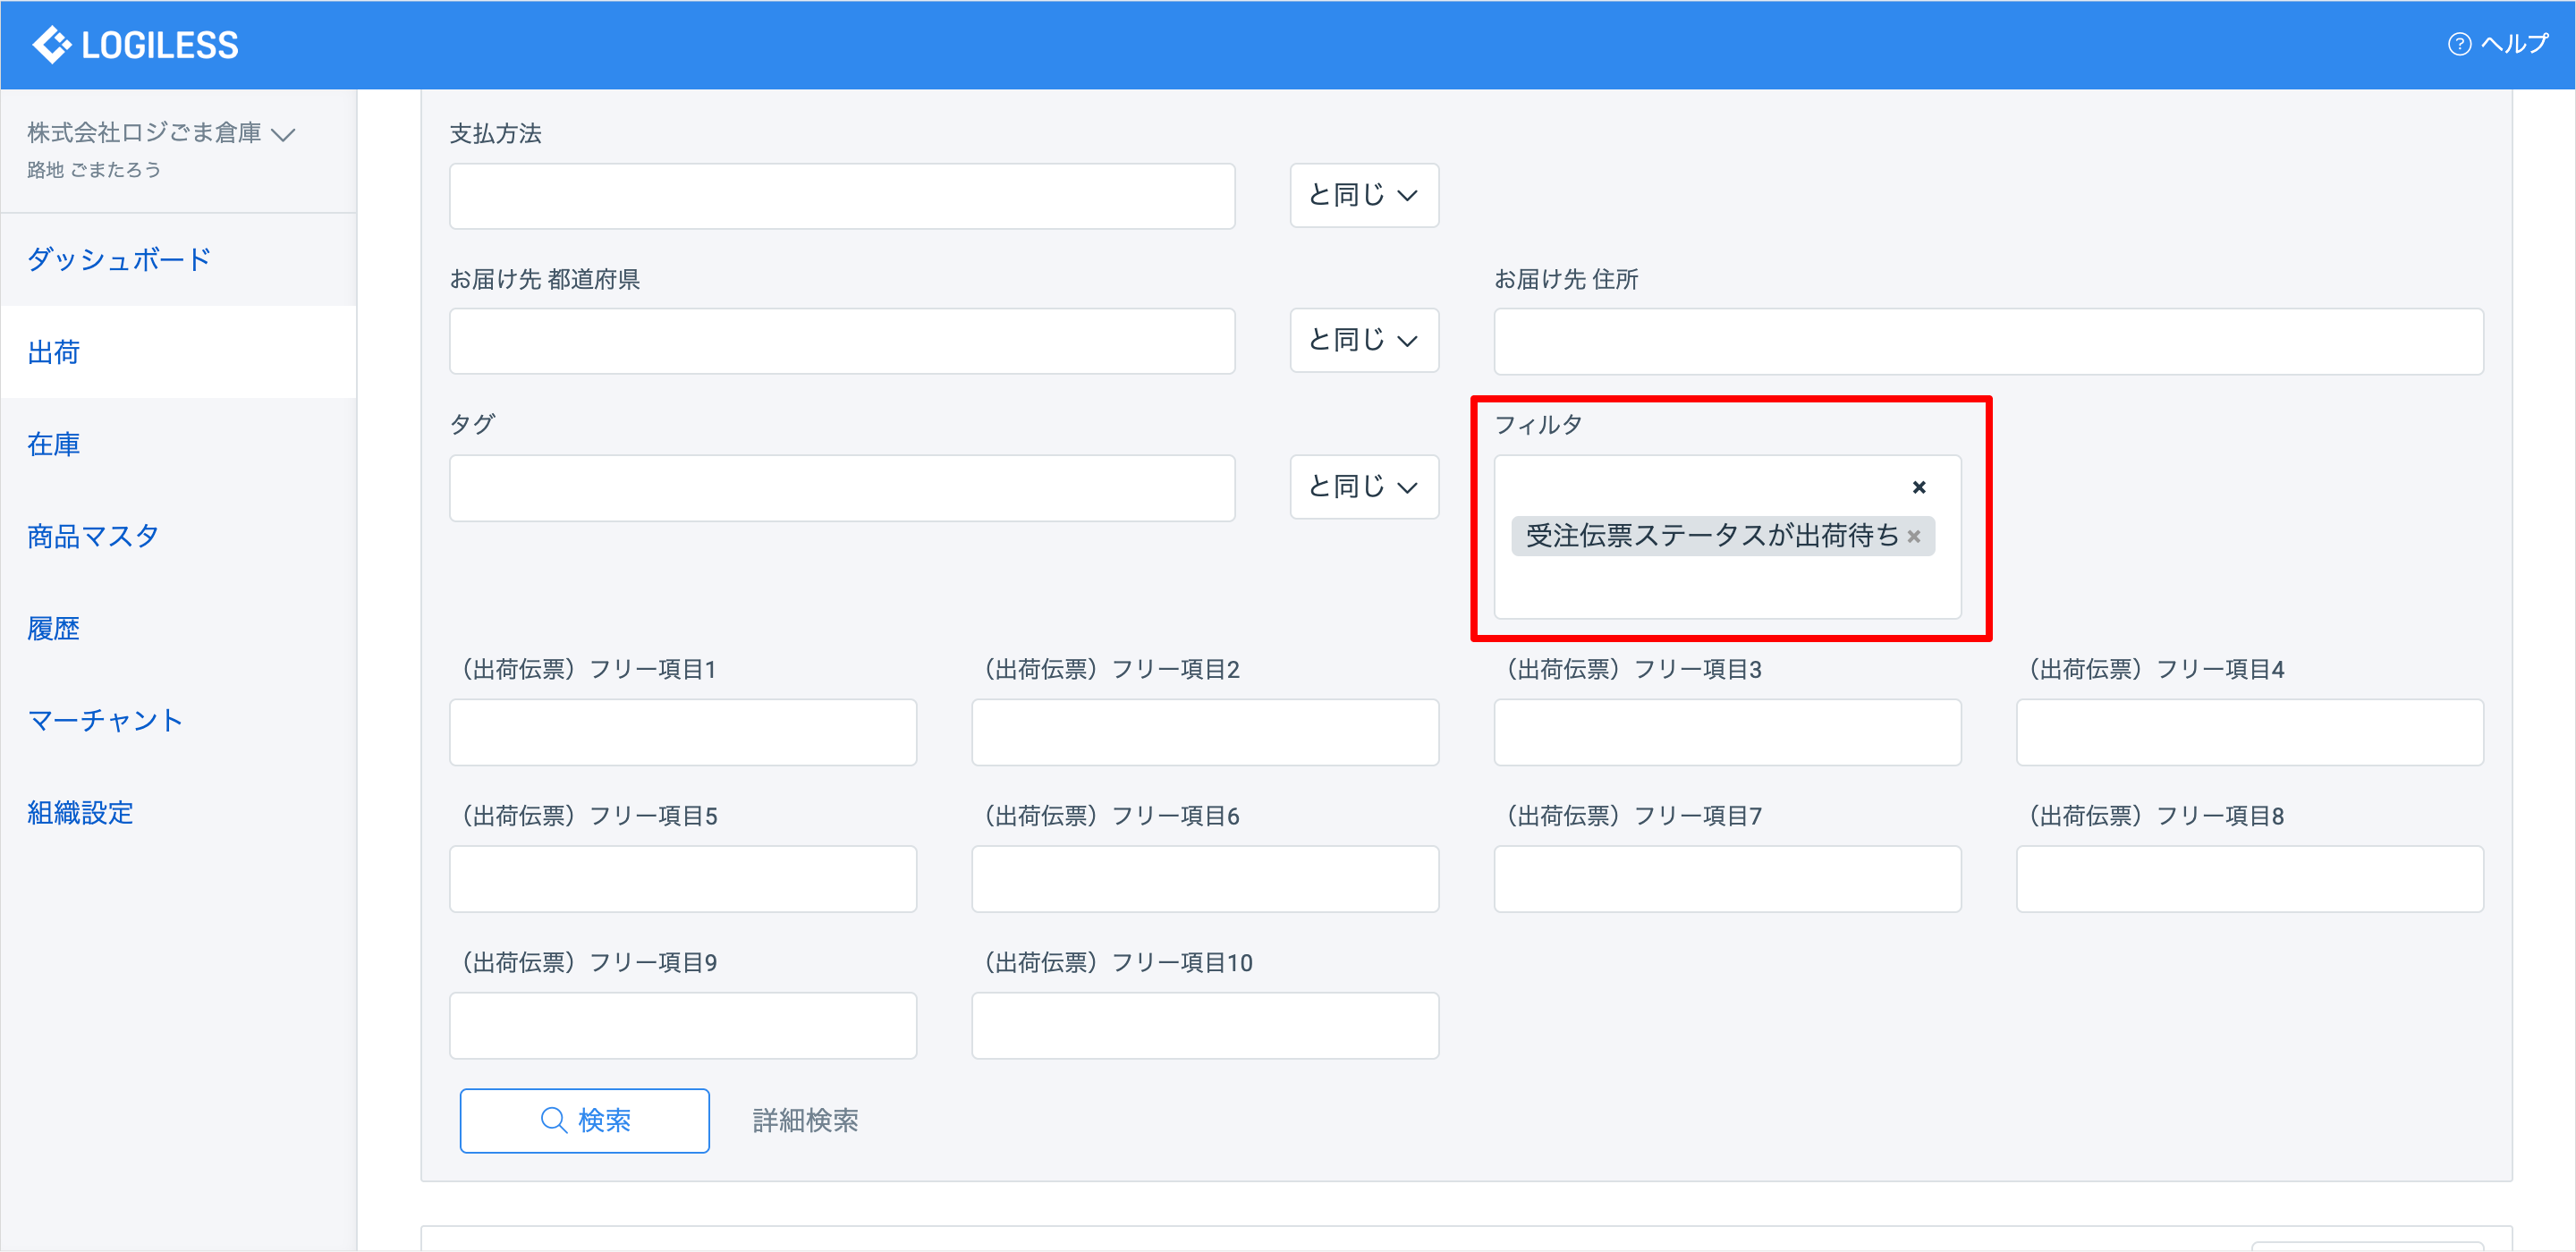
Task: Click the フリー項目7 input field
Action: [1727, 879]
